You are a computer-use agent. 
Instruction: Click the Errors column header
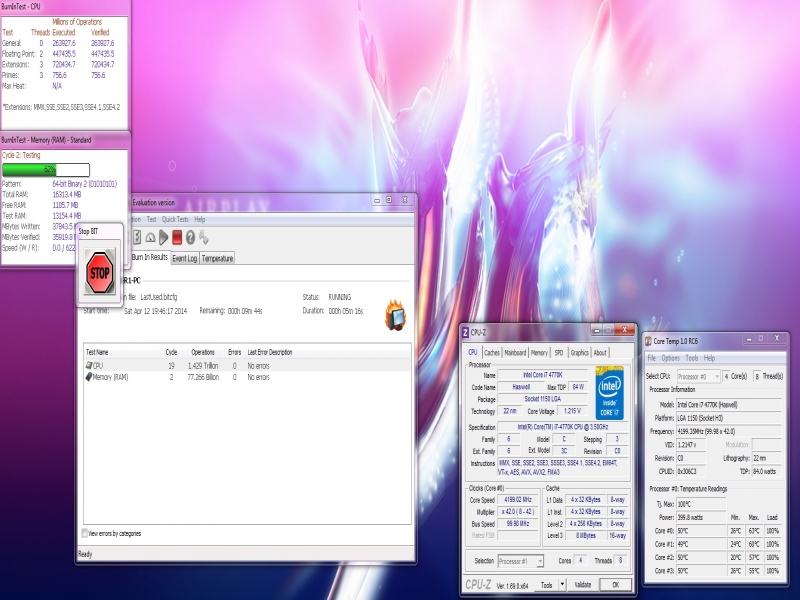[234, 352]
